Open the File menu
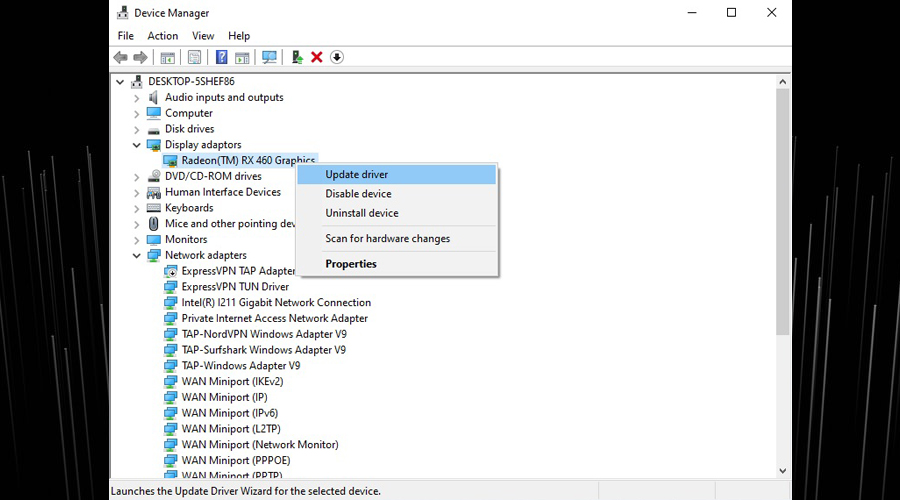Screen dimensions: 900x500 pyautogui.click(x=126, y=36)
